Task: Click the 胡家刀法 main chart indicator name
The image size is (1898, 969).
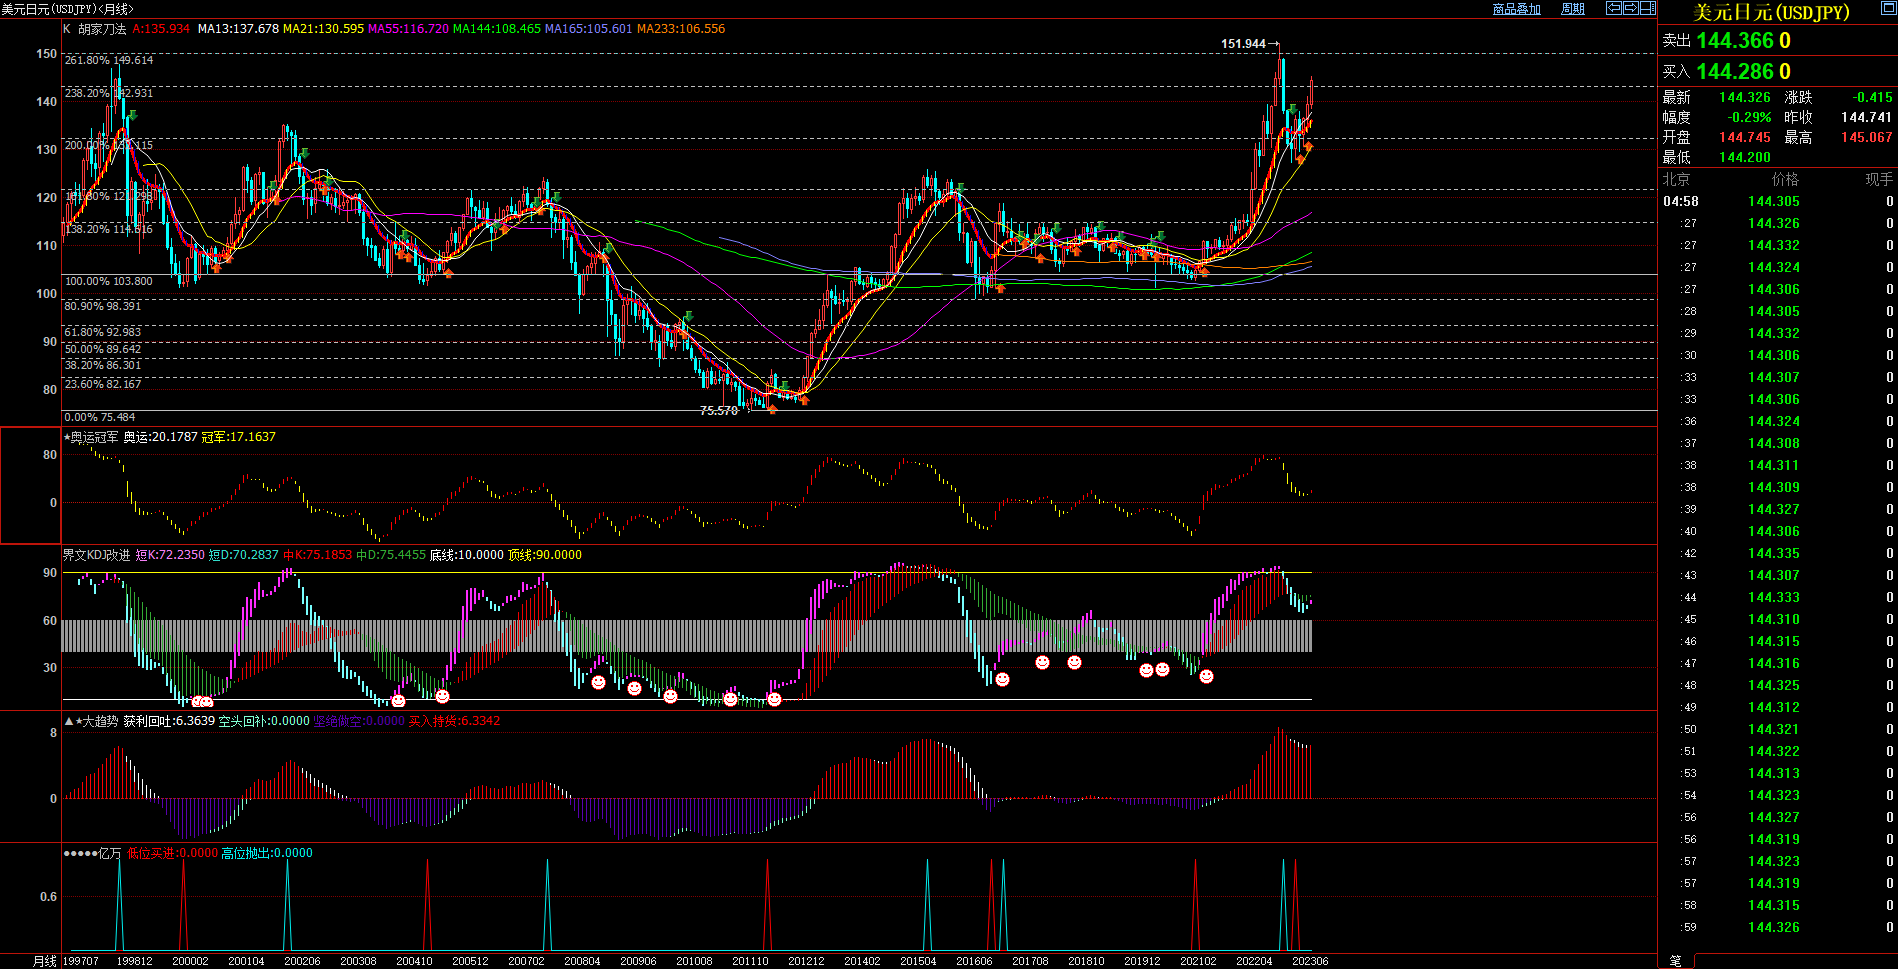Action: click(102, 29)
